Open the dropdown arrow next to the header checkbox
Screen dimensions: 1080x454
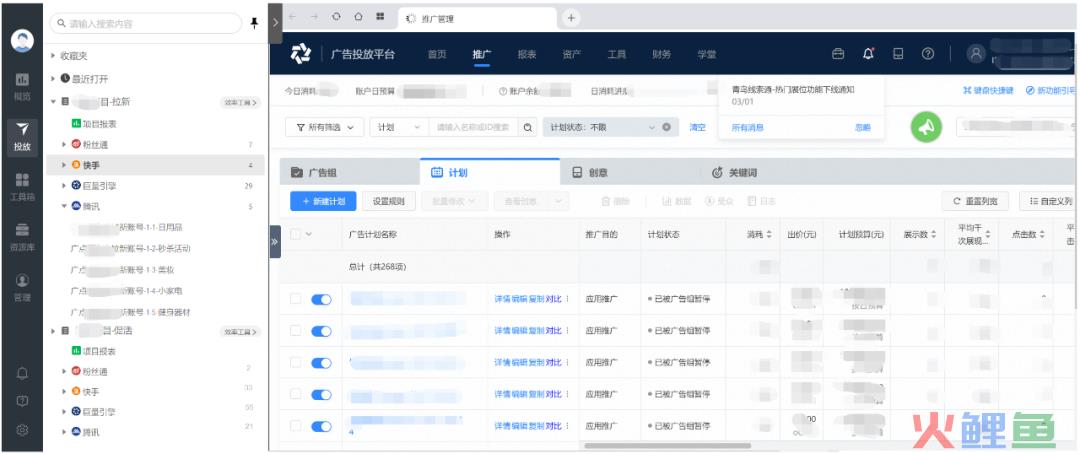pos(309,234)
